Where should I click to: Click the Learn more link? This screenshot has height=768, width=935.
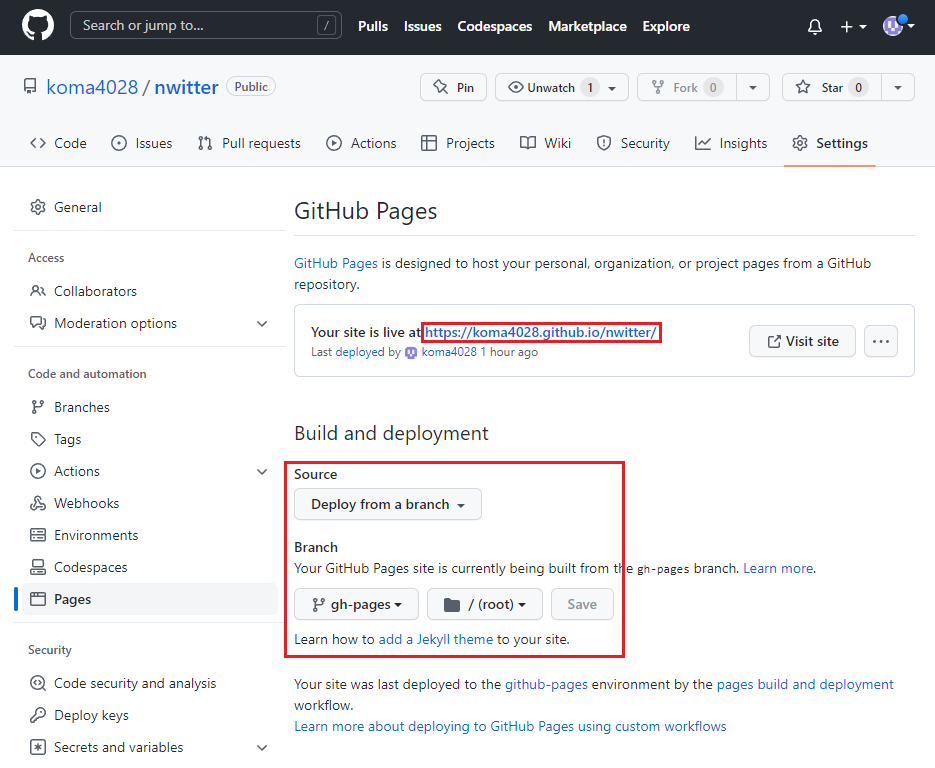pos(778,568)
